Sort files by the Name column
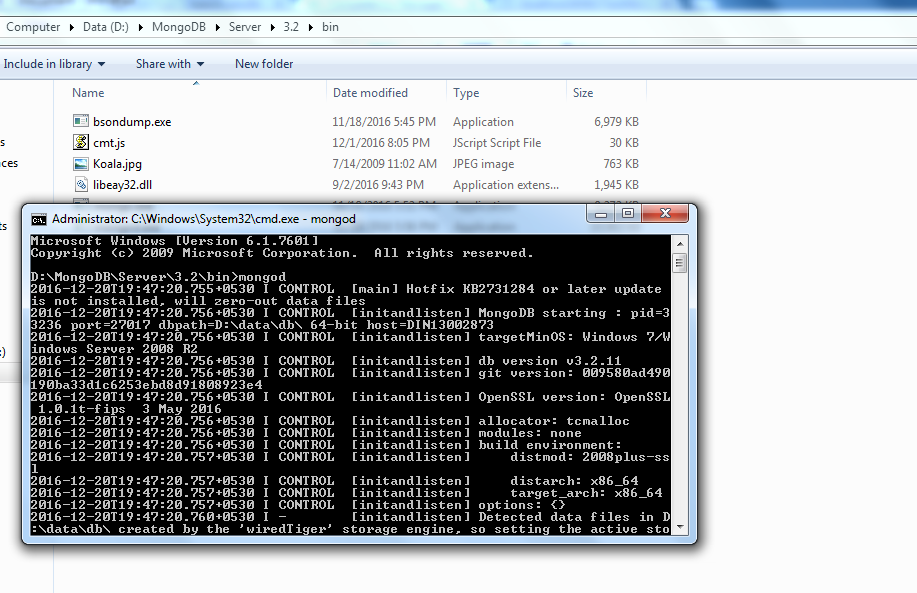 [88, 93]
